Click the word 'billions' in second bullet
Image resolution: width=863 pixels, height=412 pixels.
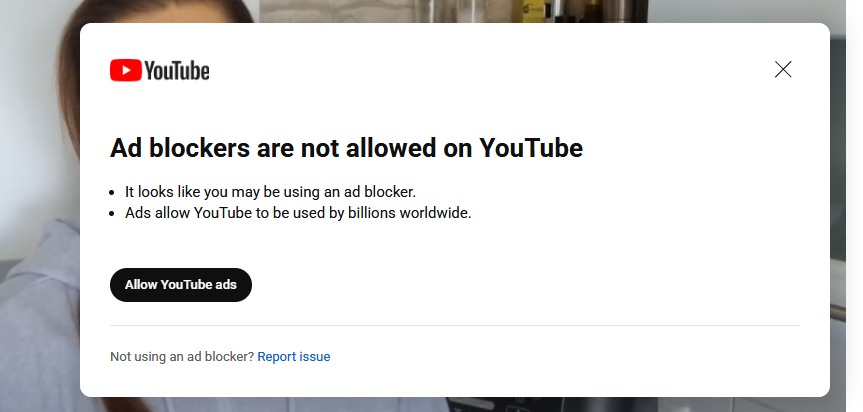tap(372, 213)
